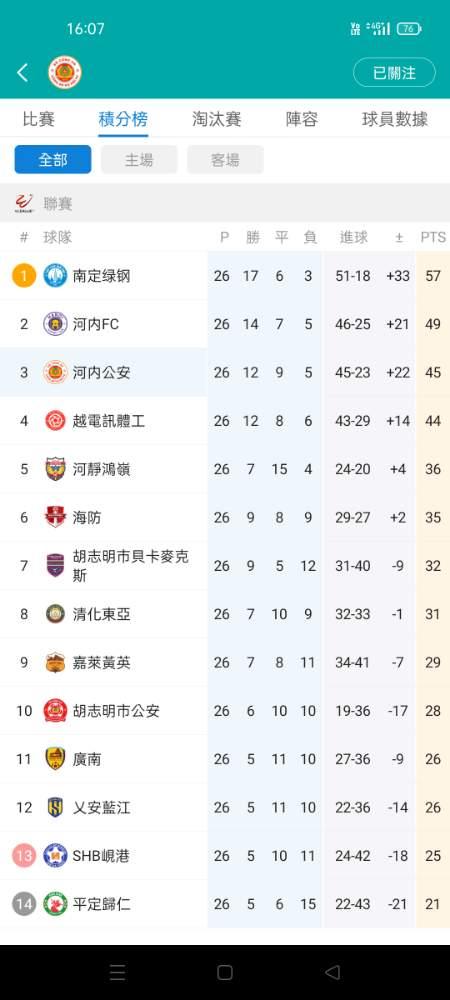450x1000 pixels.
Task: Open the 球員數據 tab
Action: (x=395, y=119)
